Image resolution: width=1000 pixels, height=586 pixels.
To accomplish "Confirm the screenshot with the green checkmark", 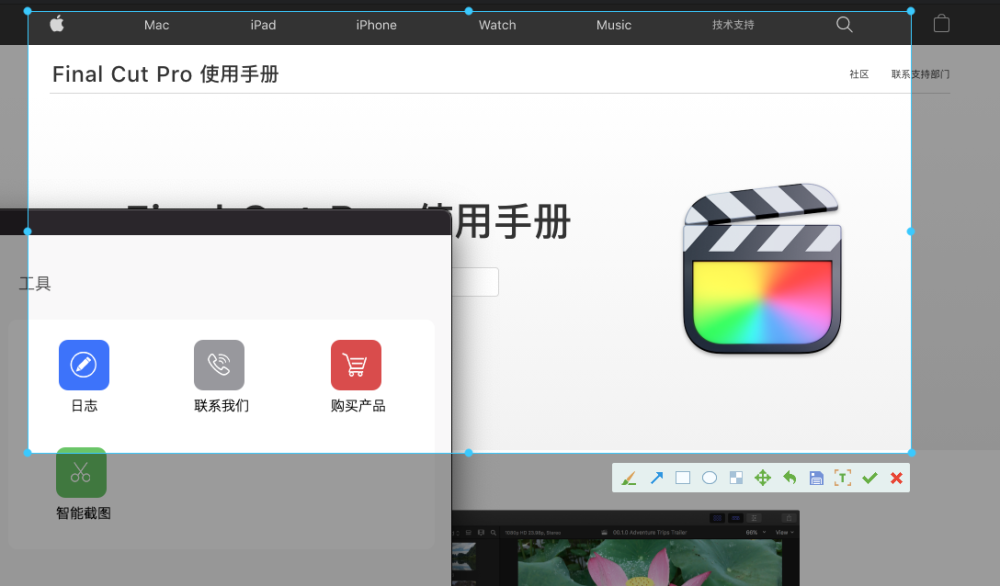I will 870,478.
